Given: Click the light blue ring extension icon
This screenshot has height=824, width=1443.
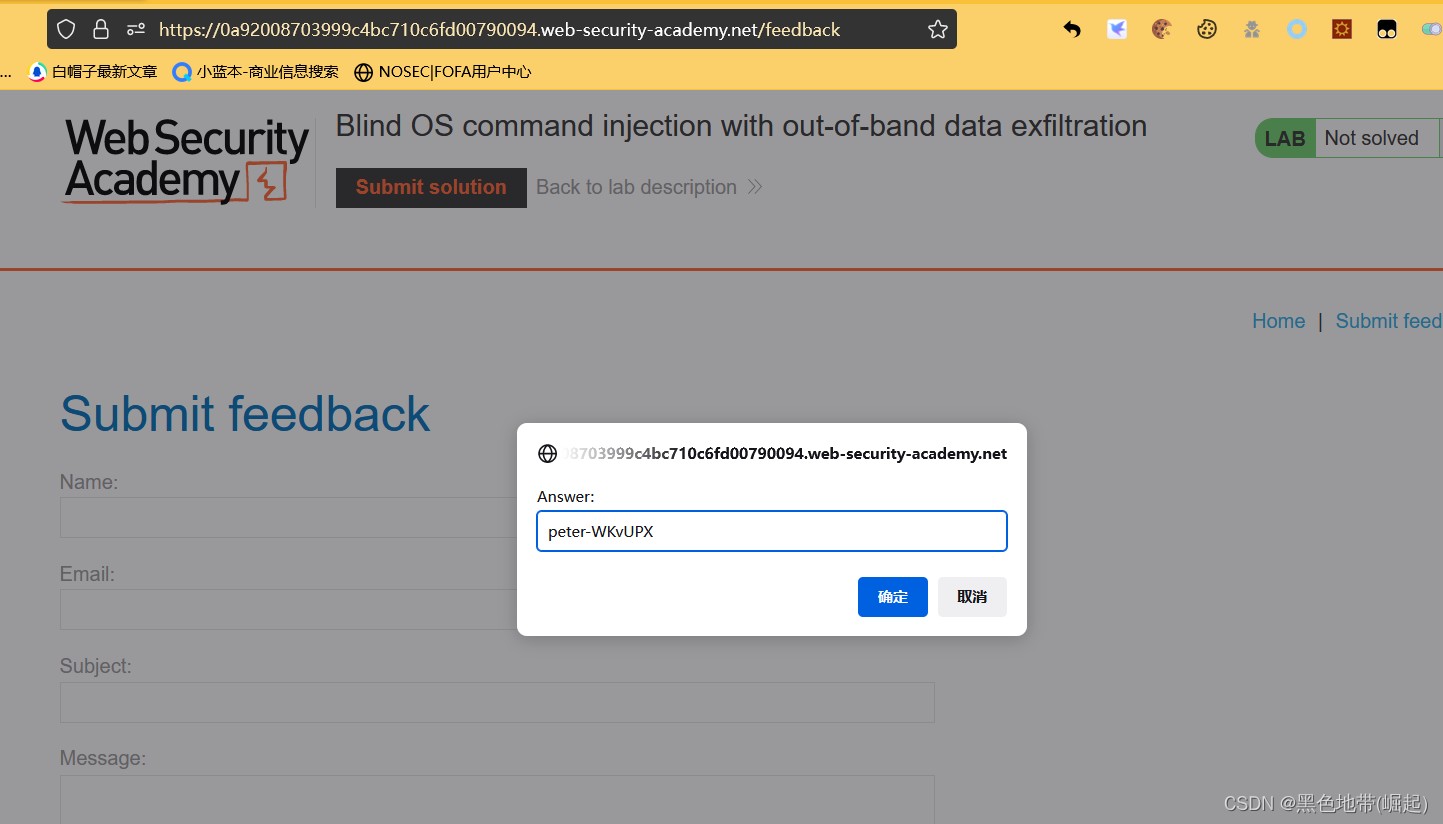Looking at the screenshot, I should pyautogui.click(x=1297, y=30).
